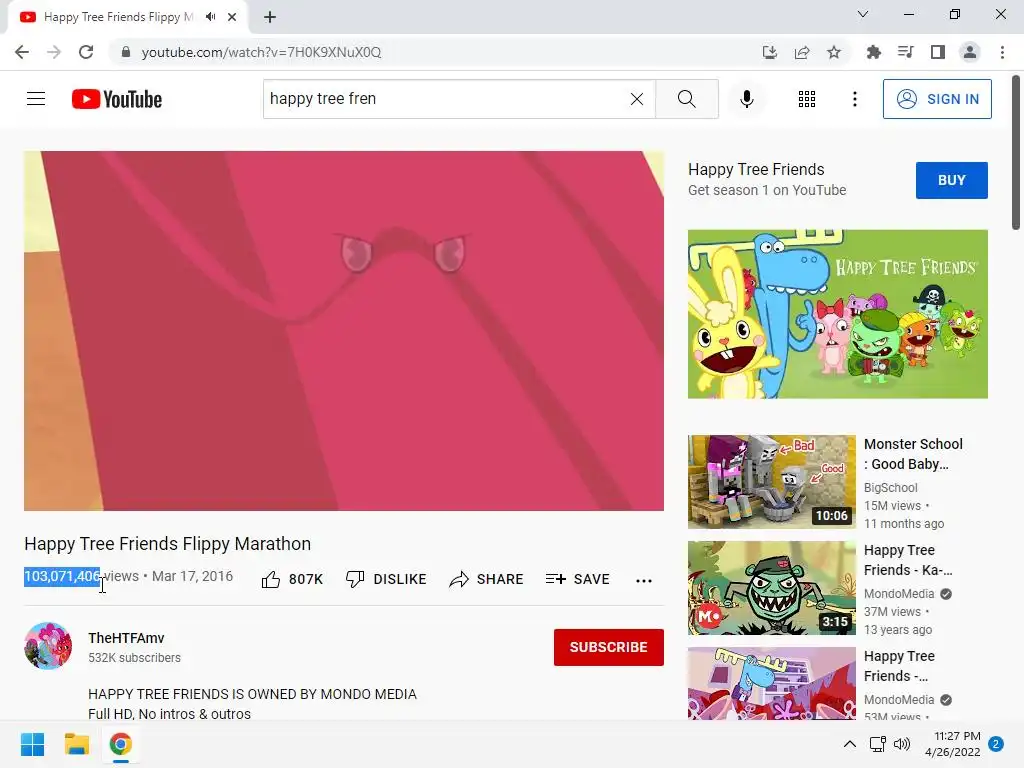Viewport: 1024px width, 768px height.
Task: View site info lock icon
Action: coord(126,52)
